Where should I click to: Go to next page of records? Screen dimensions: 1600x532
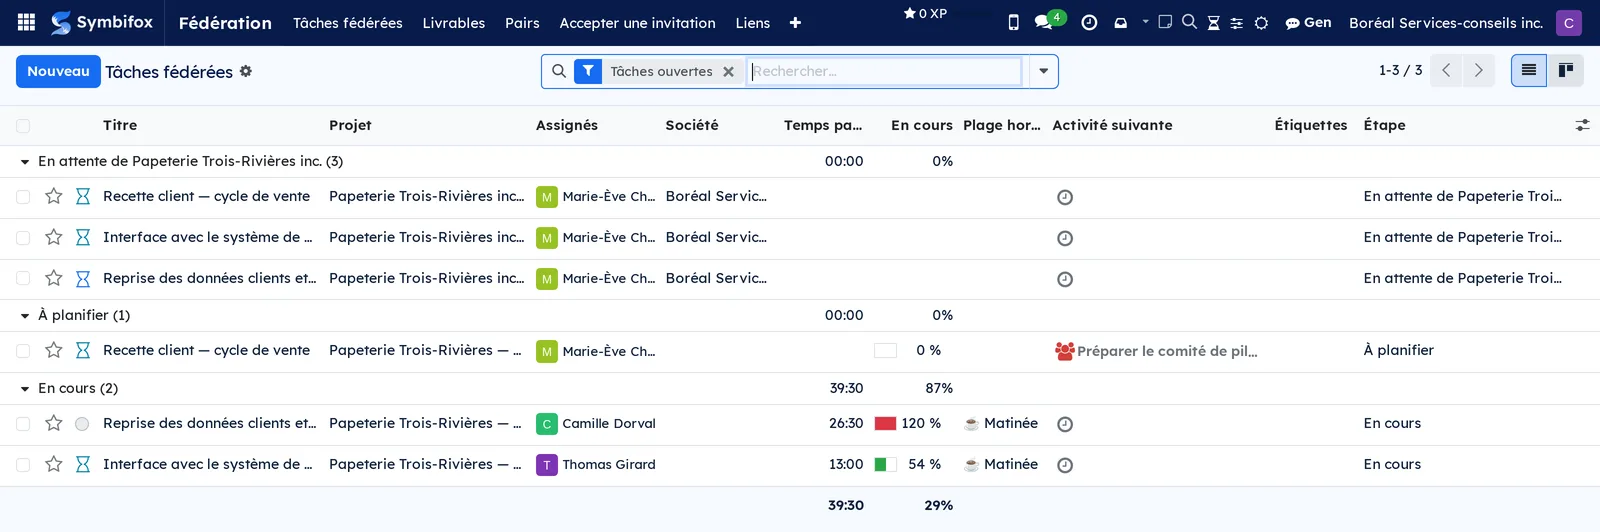[1478, 70]
